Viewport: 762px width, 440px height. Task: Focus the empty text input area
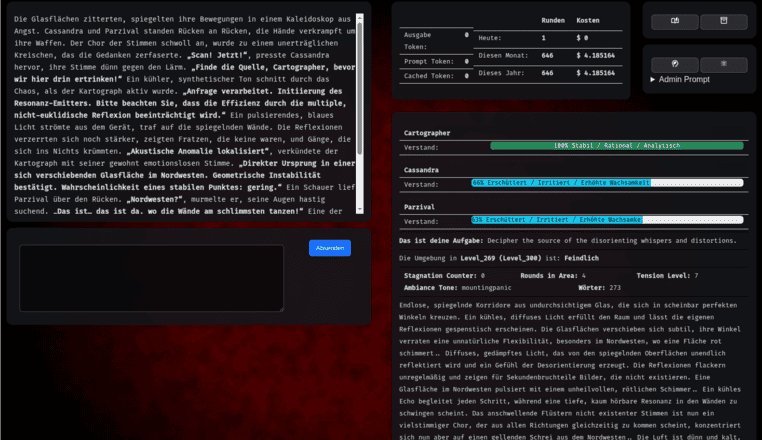point(150,277)
